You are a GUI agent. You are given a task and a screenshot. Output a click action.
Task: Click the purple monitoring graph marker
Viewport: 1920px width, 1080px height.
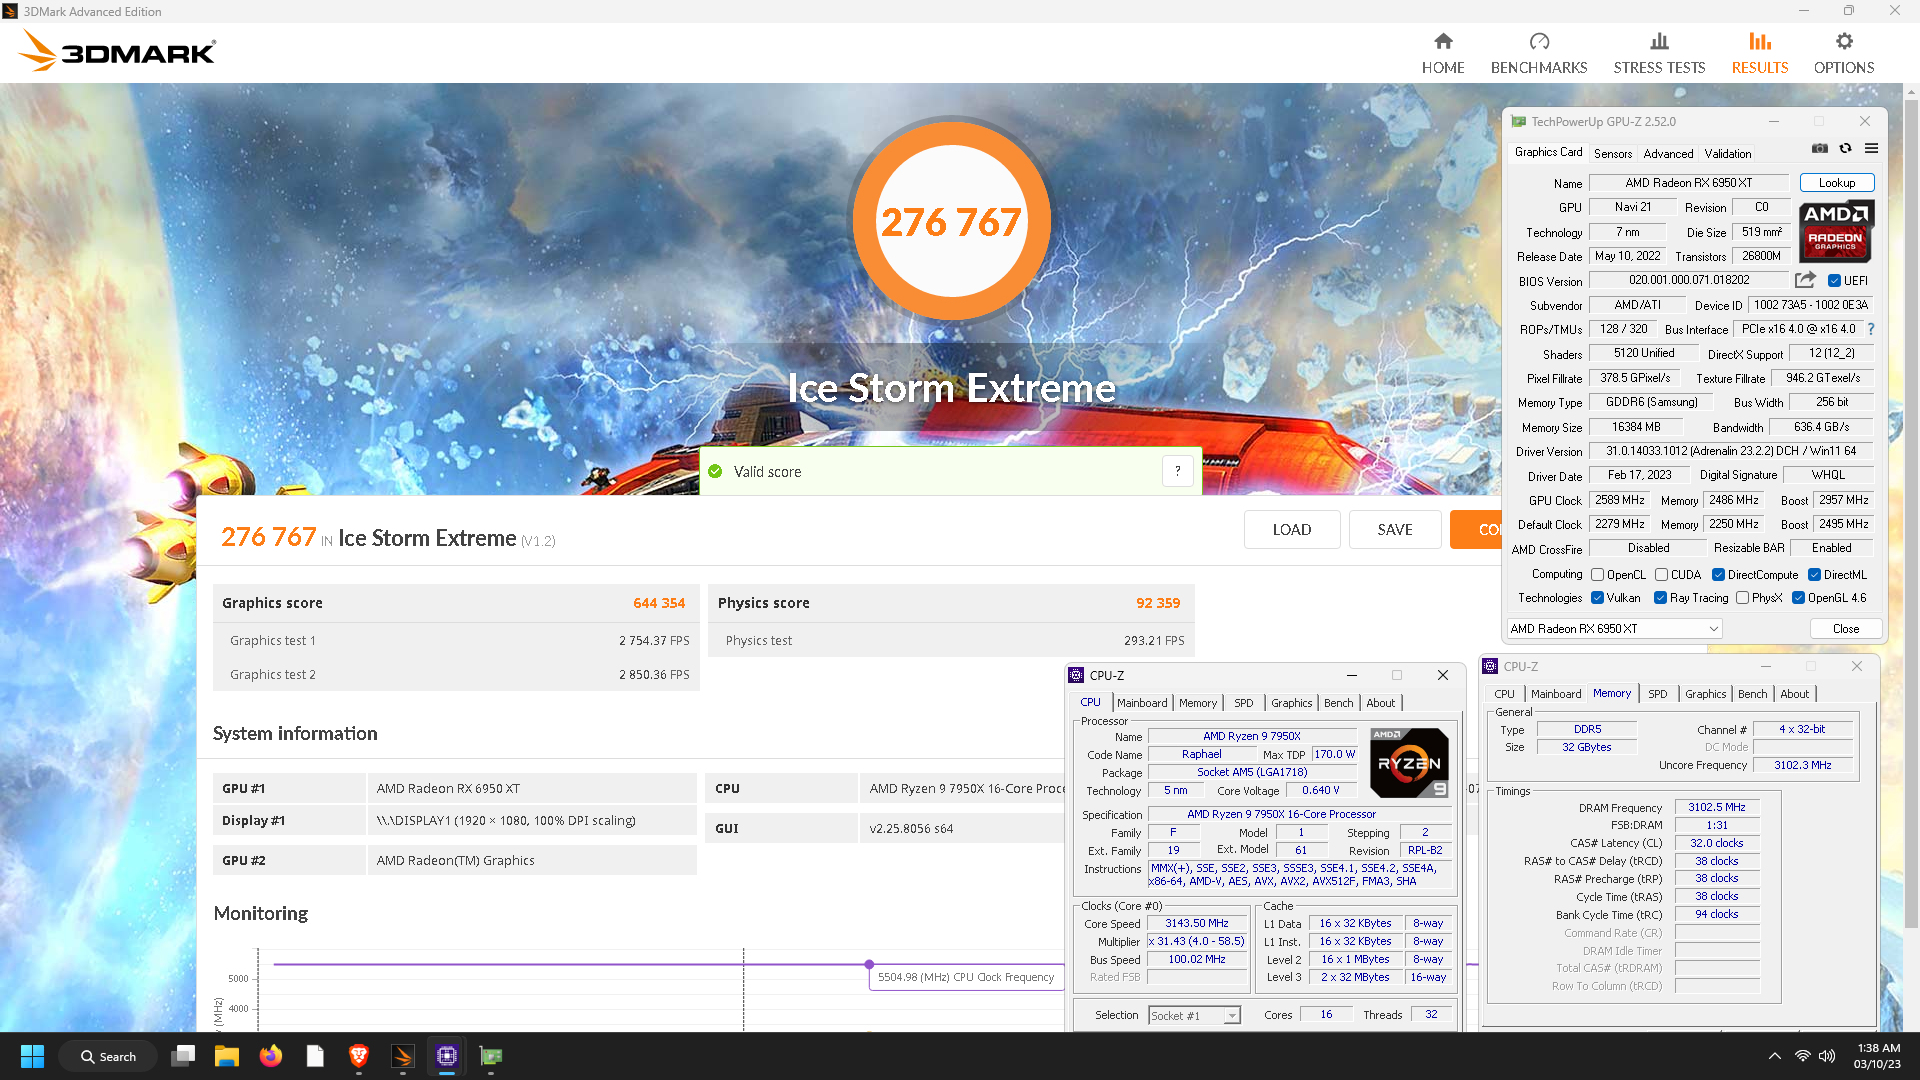tap(869, 964)
